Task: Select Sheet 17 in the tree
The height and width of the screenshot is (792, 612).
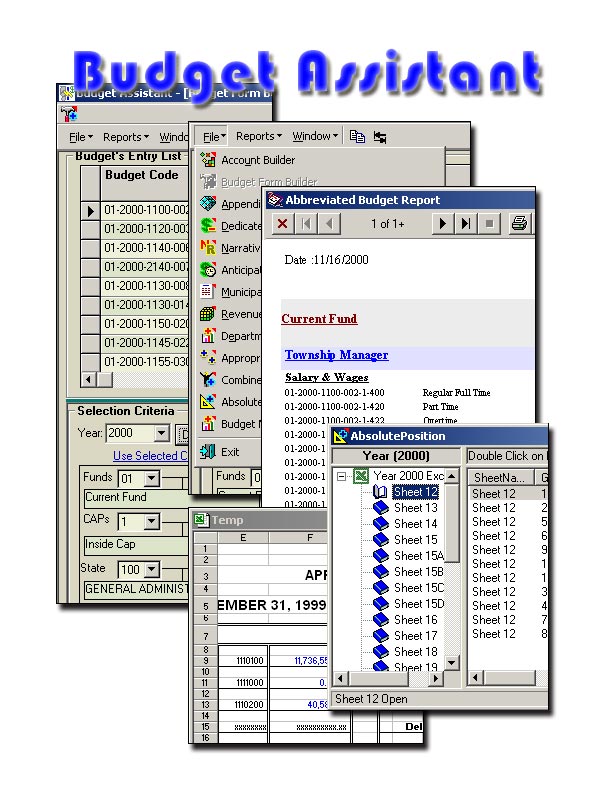Action: pos(416,636)
